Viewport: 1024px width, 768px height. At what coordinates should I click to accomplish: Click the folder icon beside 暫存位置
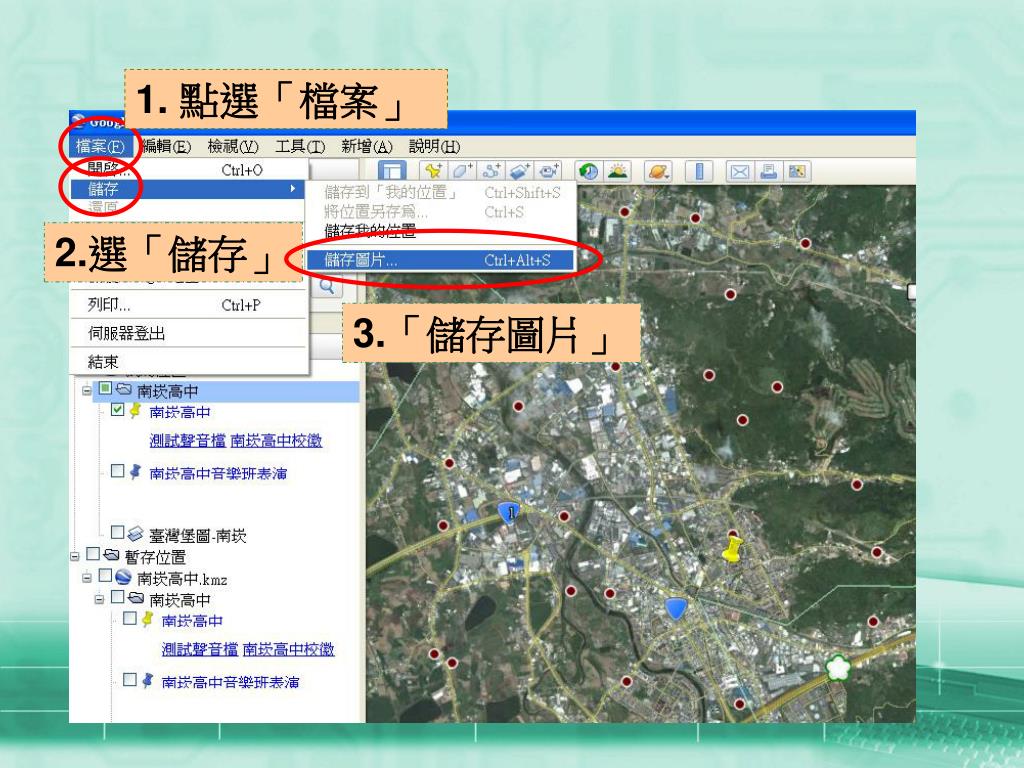click(x=111, y=554)
